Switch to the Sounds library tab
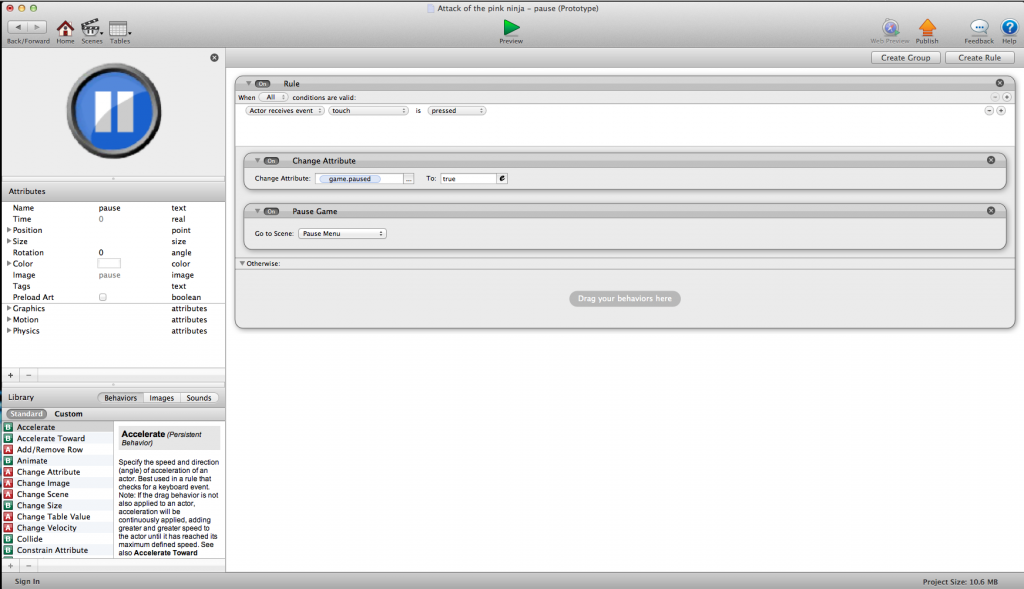This screenshot has width=1024, height=589. pyautogui.click(x=199, y=398)
